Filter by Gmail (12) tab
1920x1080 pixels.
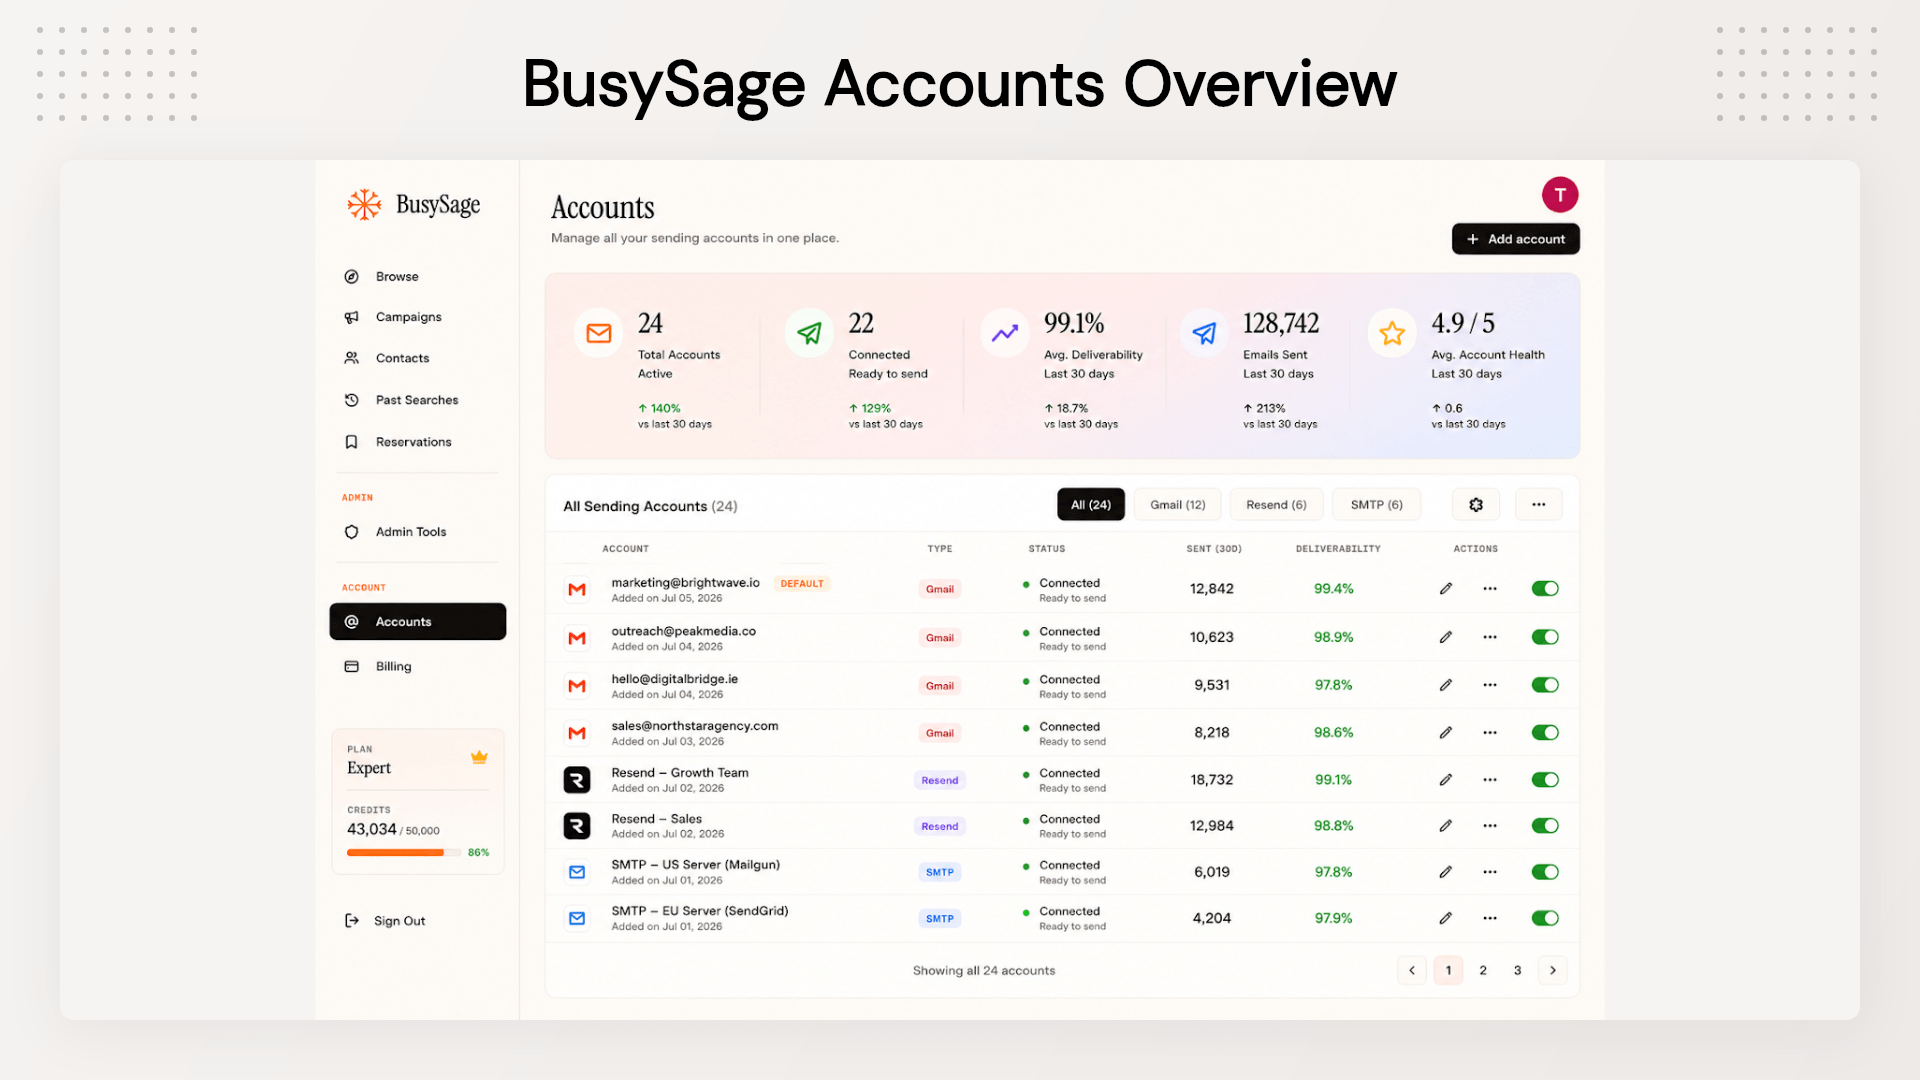tap(1178, 505)
